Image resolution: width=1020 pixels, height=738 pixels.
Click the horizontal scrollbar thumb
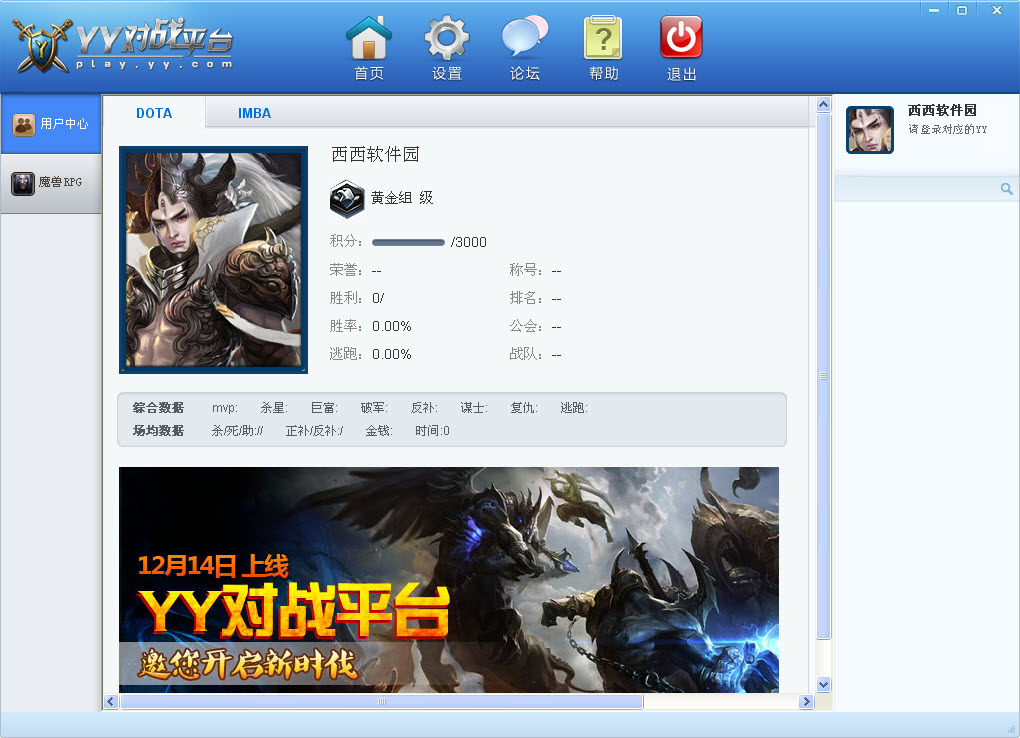pyautogui.click(x=382, y=701)
